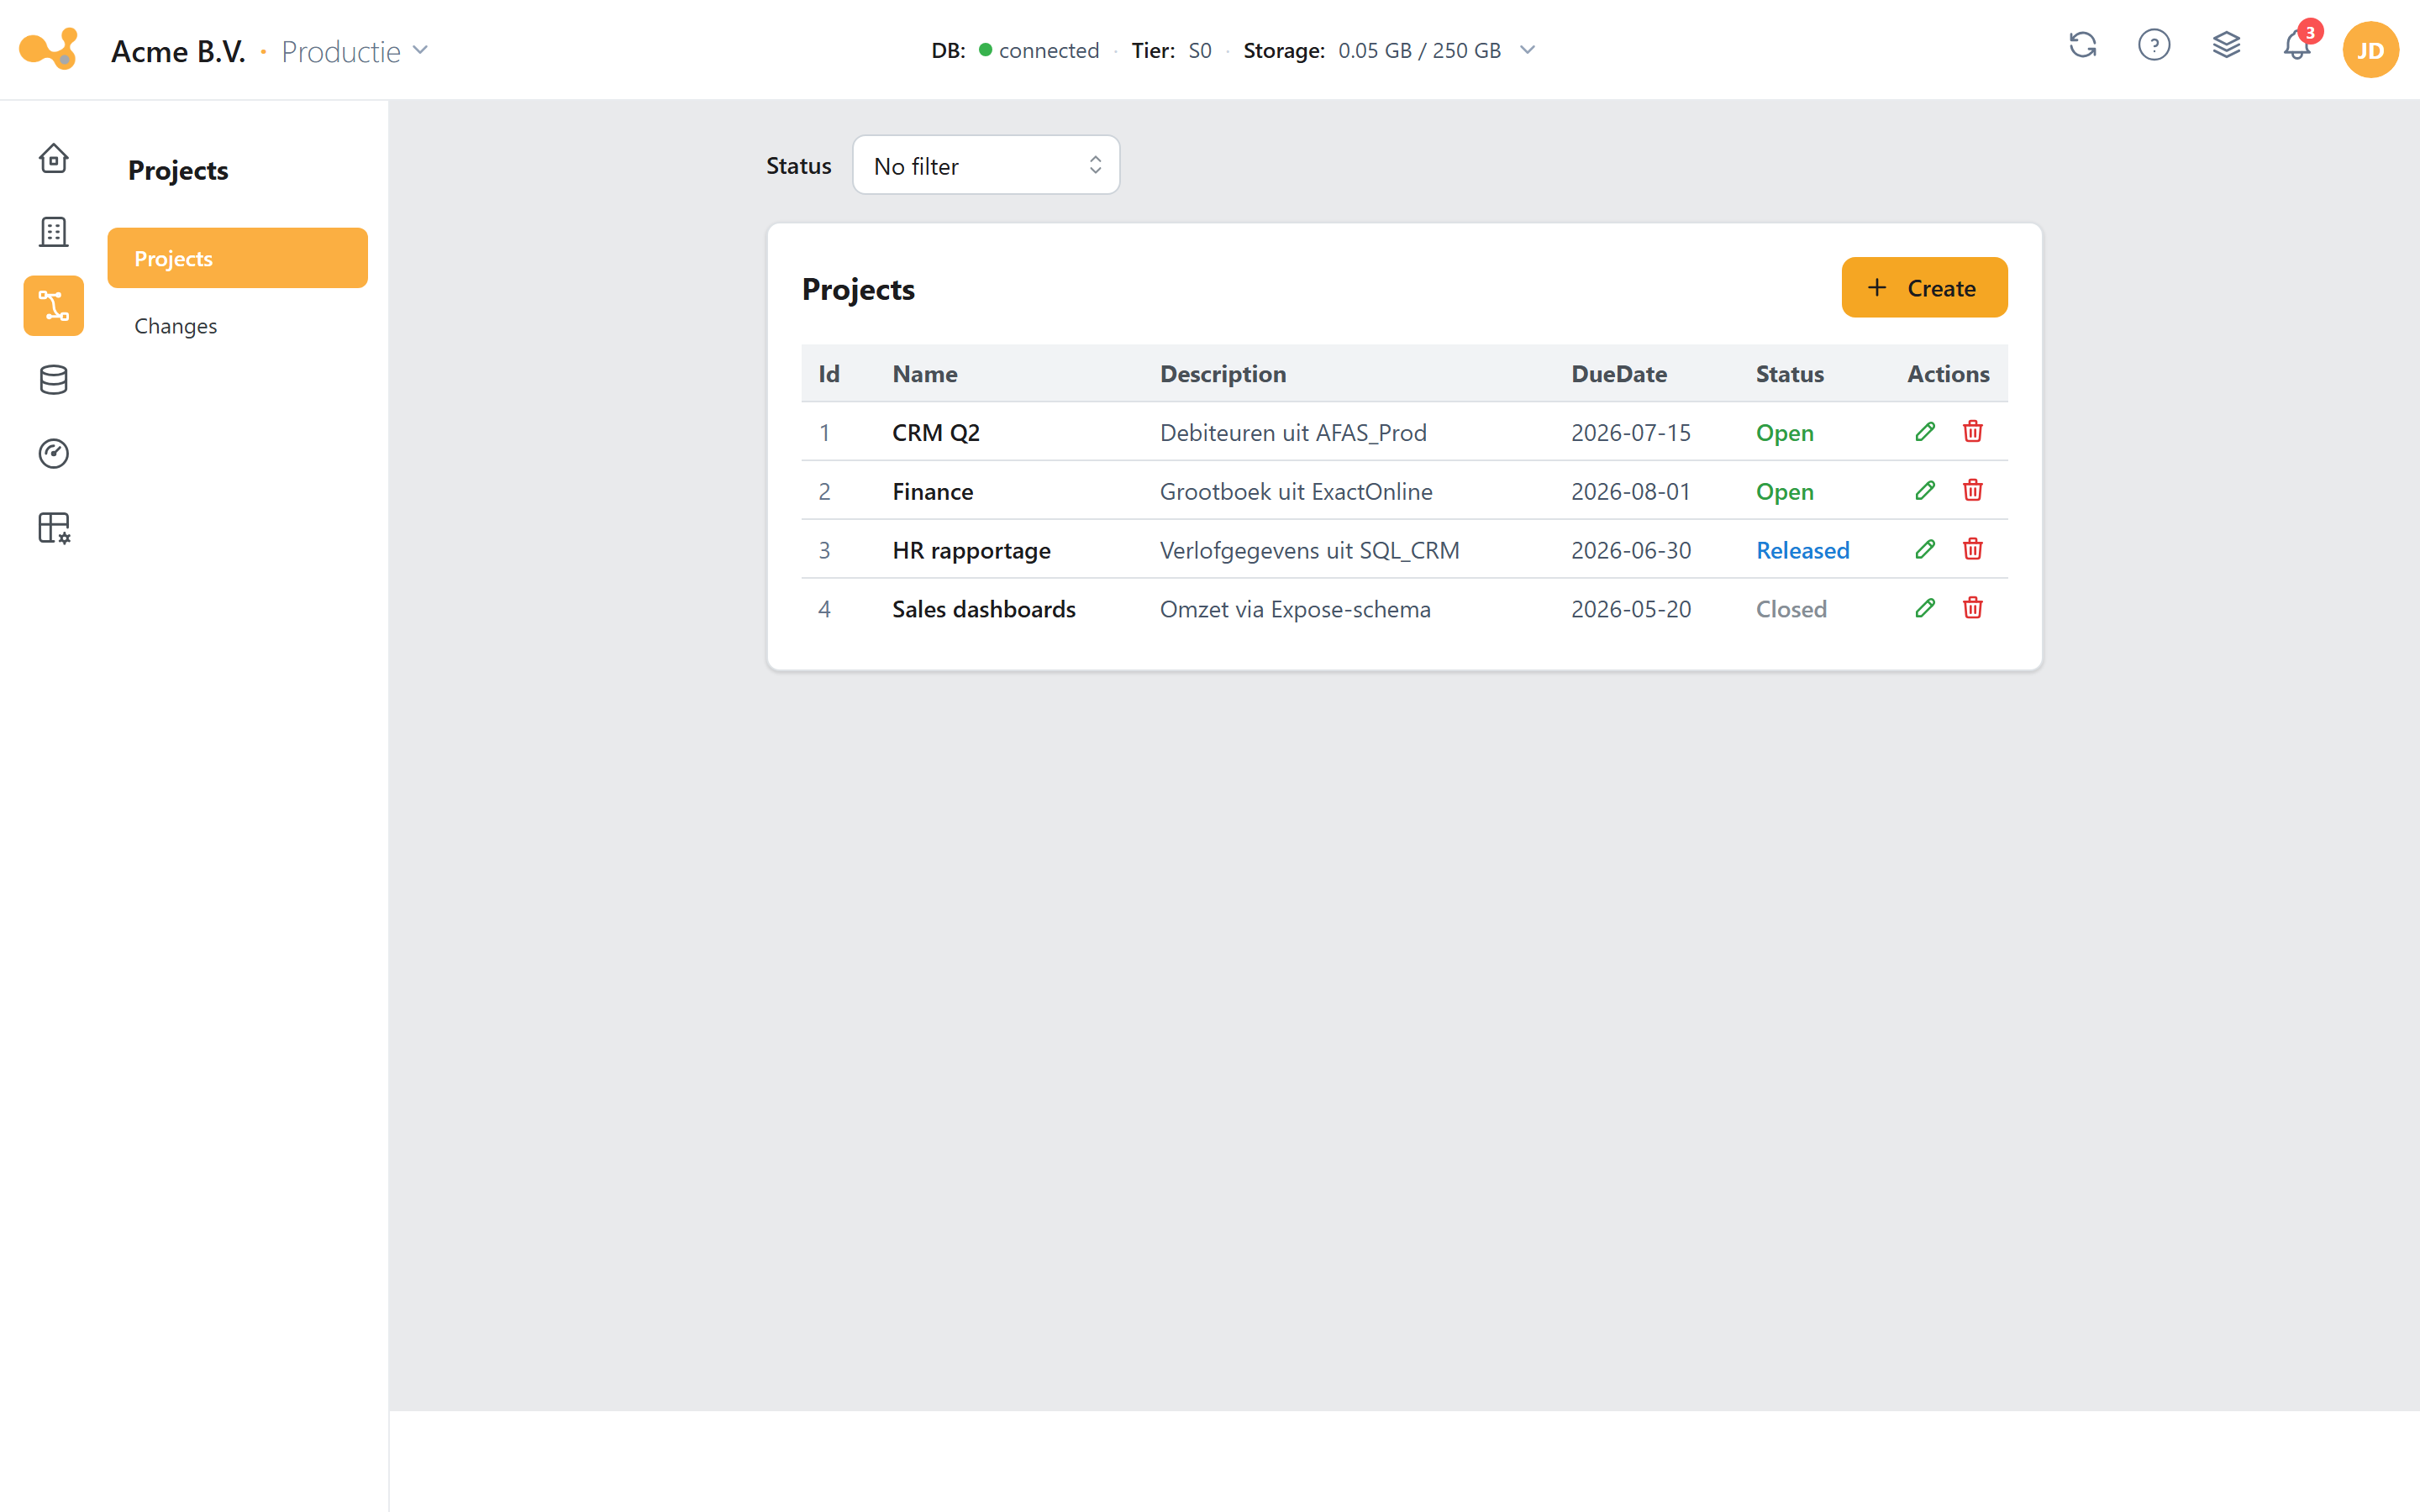Sort by the Description column header
This screenshot has width=2420, height=1512.
1223,374
